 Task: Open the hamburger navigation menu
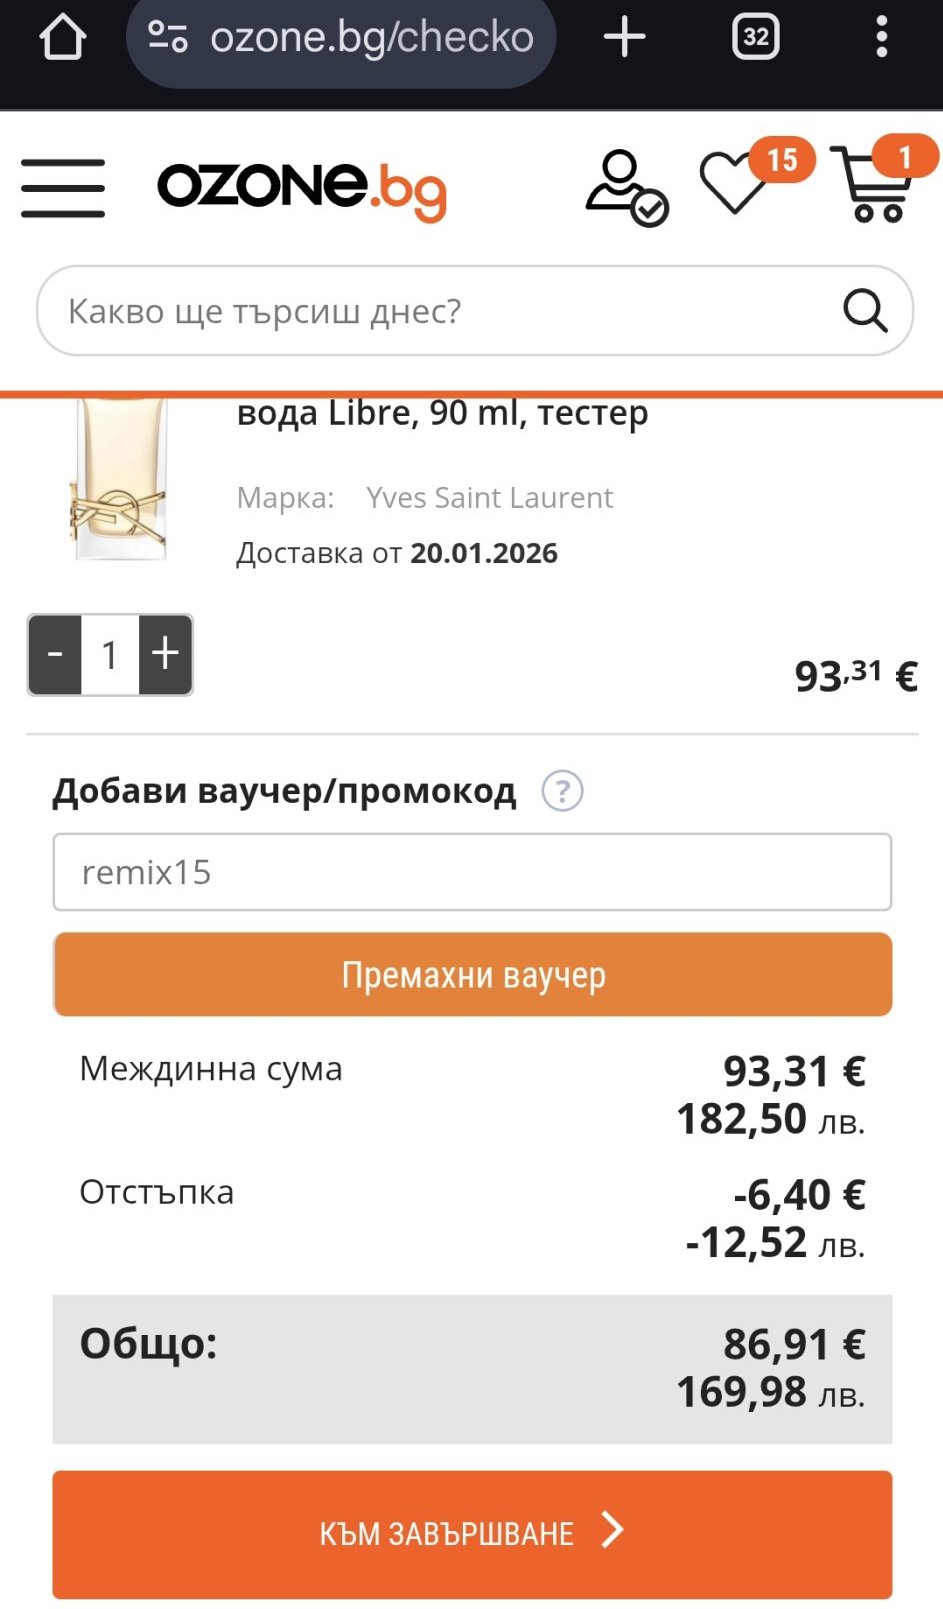click(63, 188)
